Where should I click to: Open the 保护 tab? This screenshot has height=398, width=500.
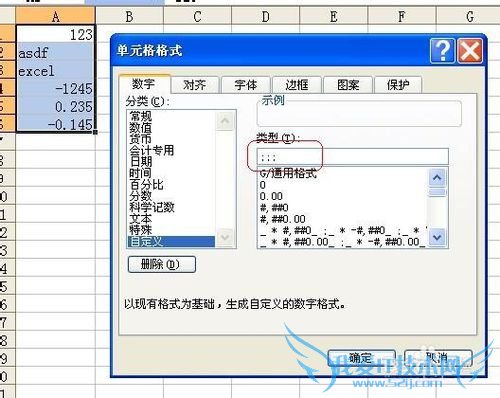[x=398, y=85]
